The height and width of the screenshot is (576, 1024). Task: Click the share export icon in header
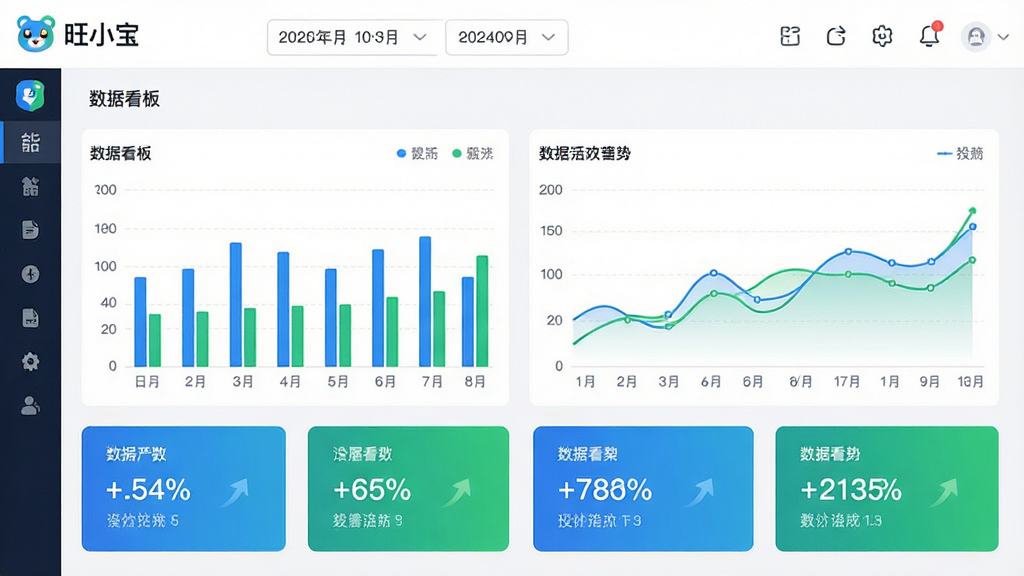pos(836,36)
